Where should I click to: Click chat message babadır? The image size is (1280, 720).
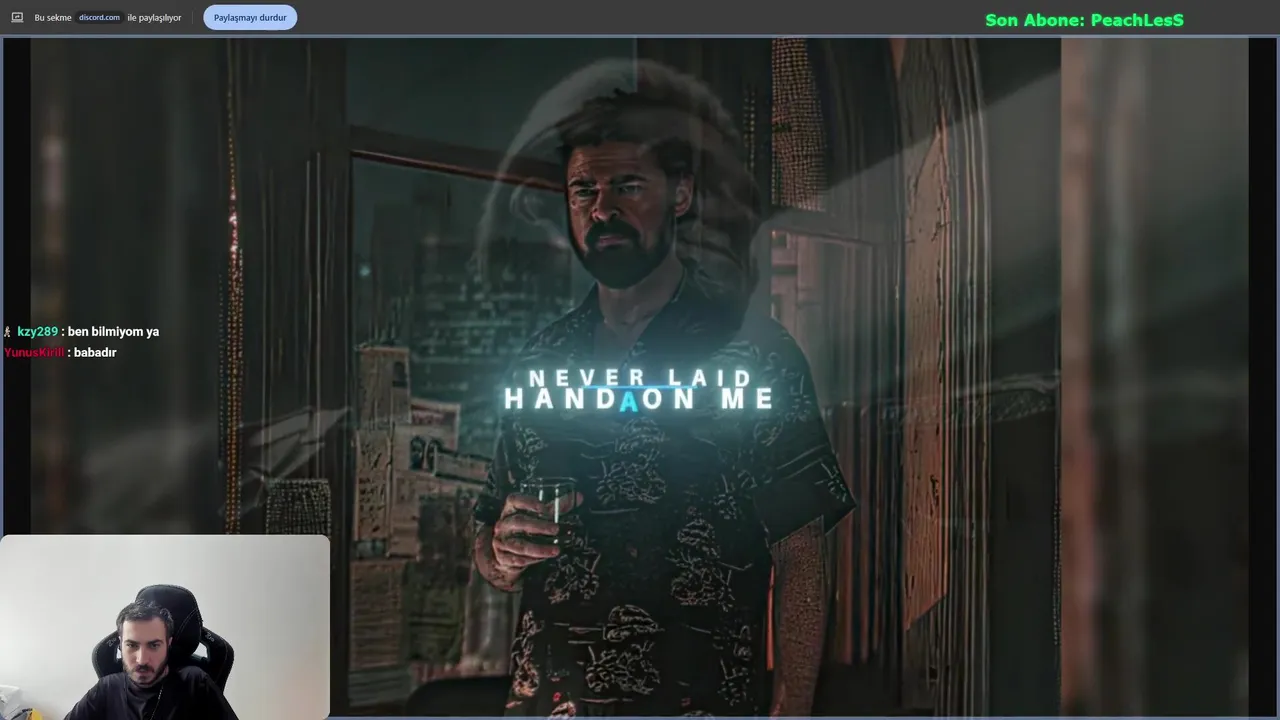[95, 352]
